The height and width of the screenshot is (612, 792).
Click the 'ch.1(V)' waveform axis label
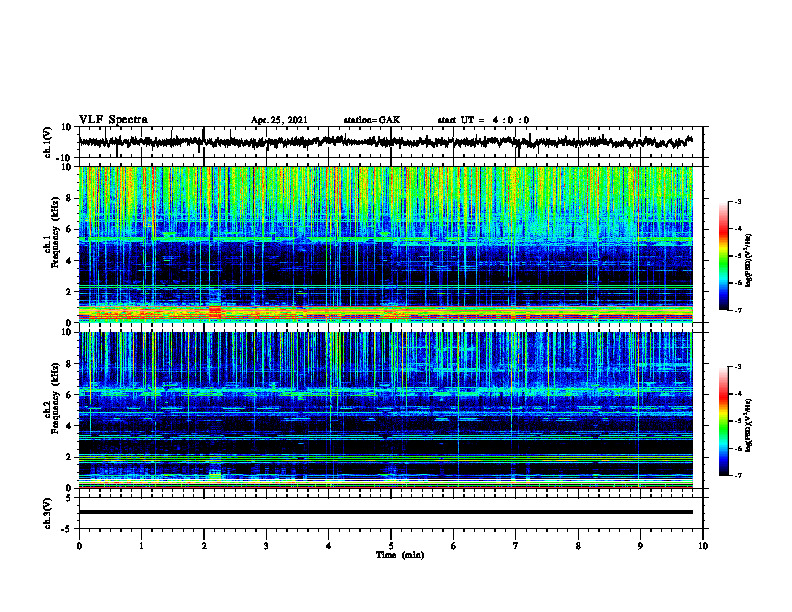[47, 142]
